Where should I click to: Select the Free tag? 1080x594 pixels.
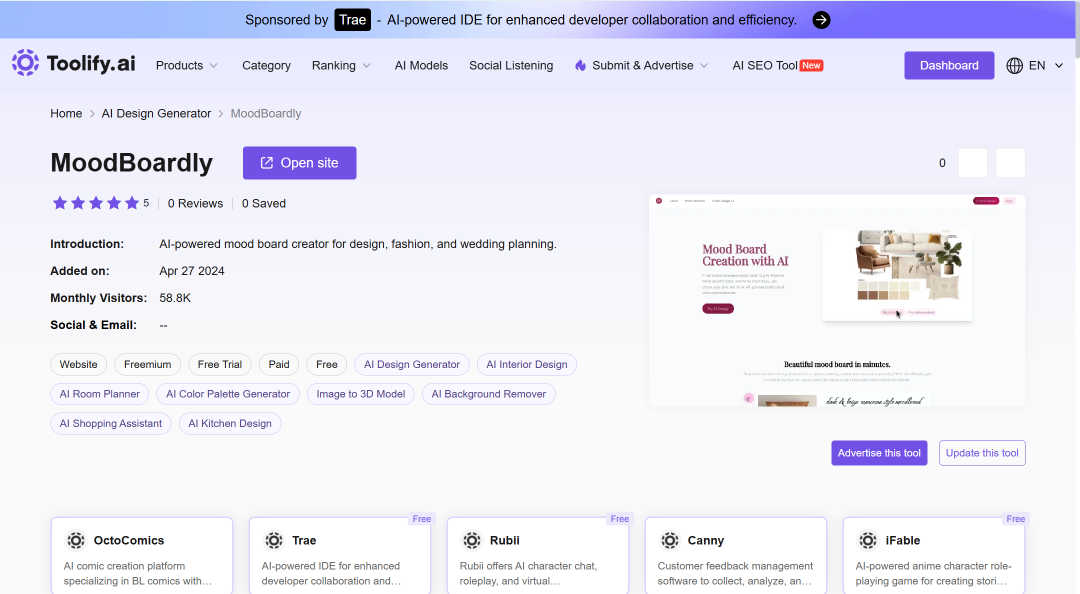click(326, 365)
